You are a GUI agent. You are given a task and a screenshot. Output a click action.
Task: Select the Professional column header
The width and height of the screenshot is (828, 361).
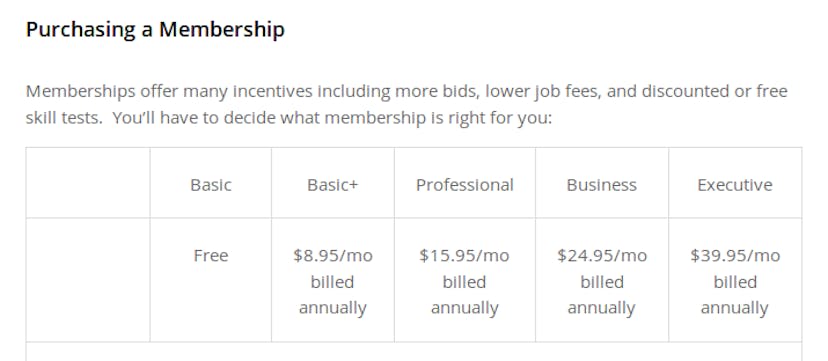tap(465, 185)
